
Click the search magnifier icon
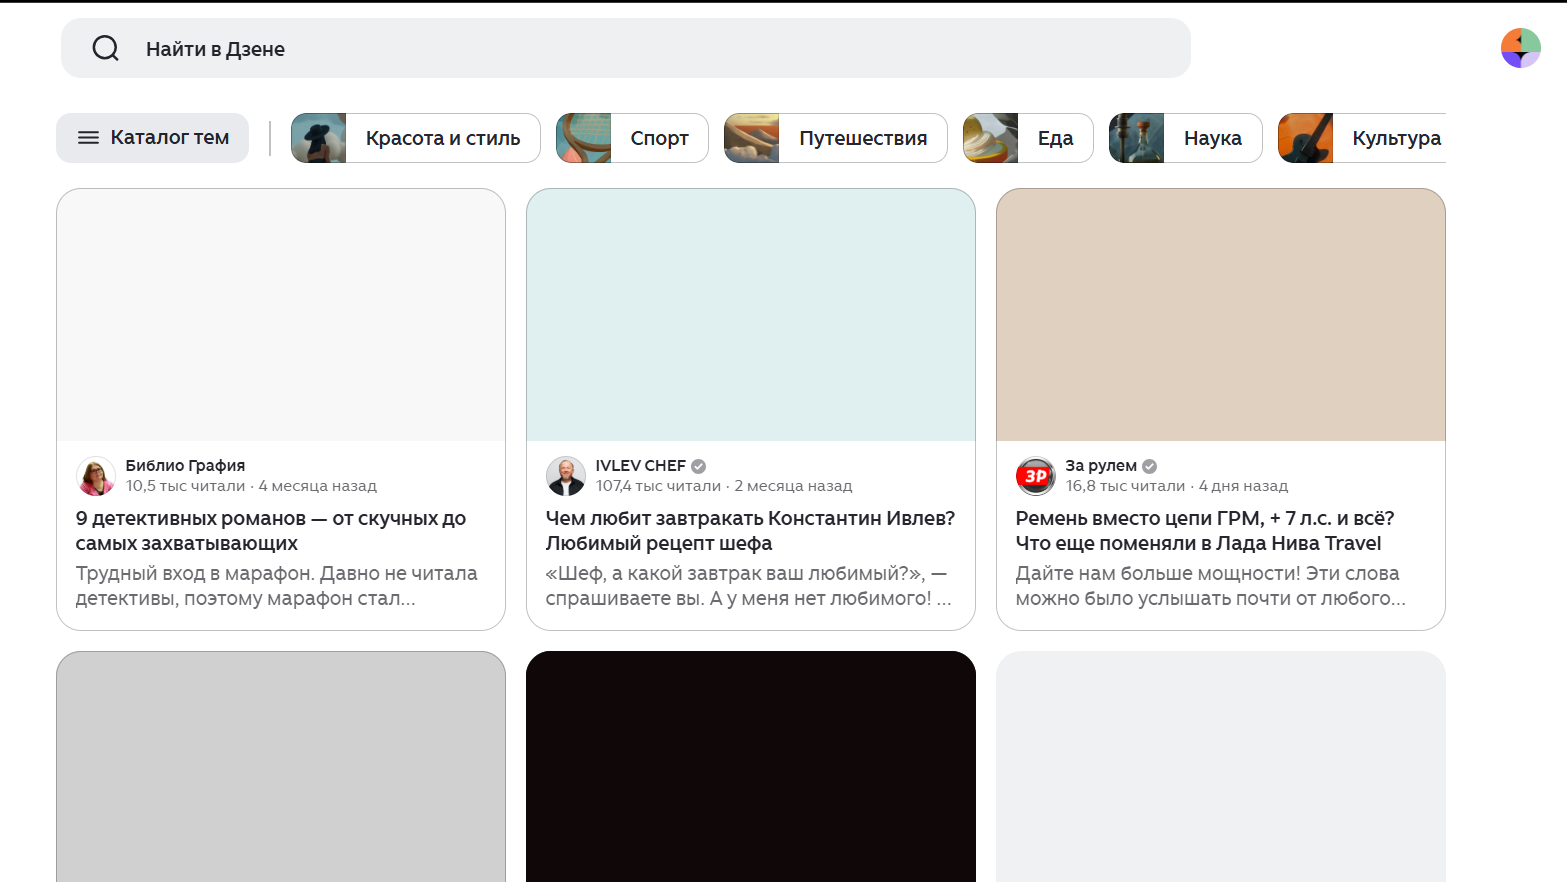coord(105,48)
